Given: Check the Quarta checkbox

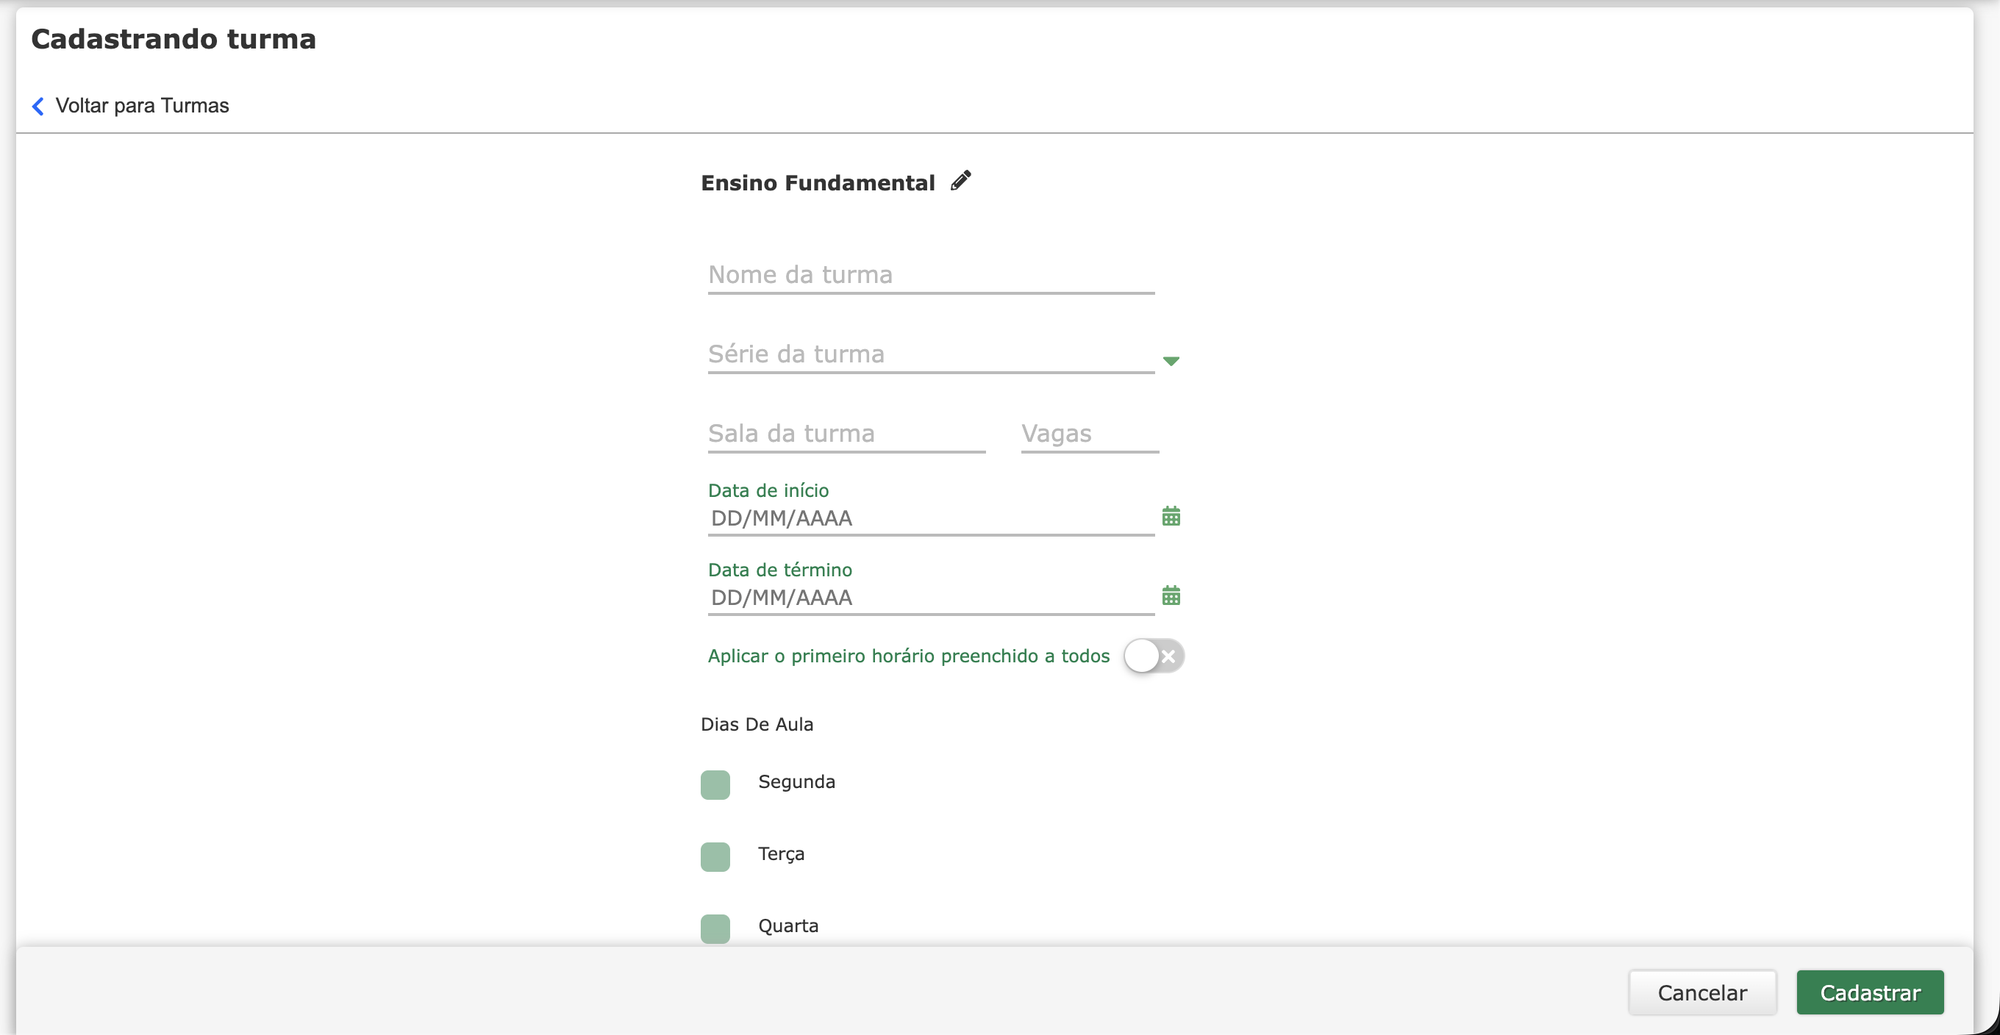Looking at the screenshot, I should (715, 929).
